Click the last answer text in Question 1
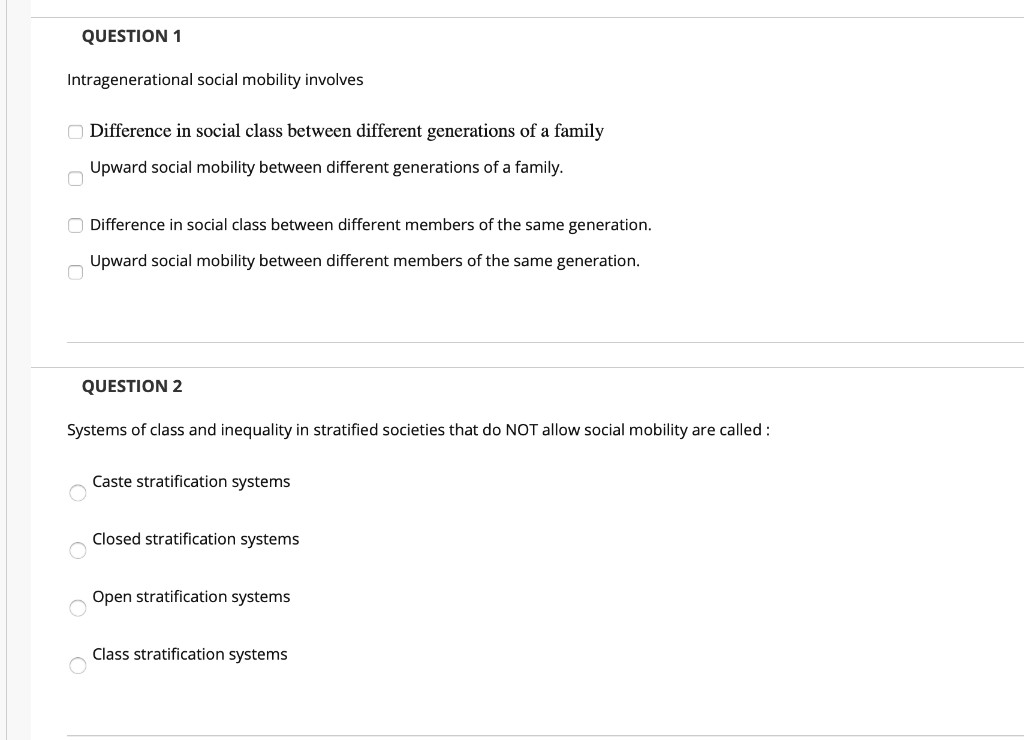The width and height of the screenshot is (1024, 740). pos(365,260)
